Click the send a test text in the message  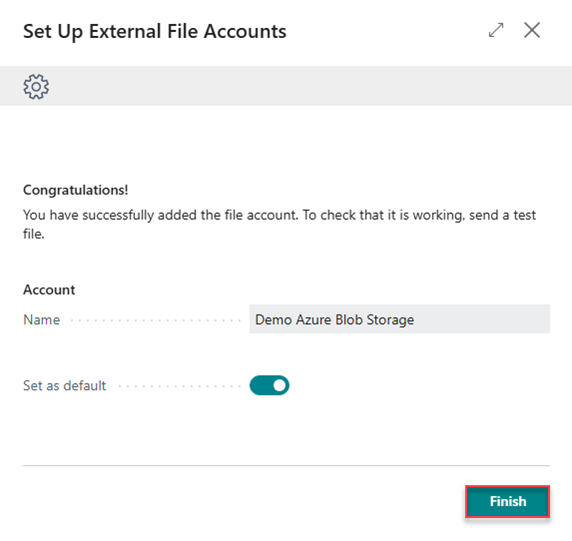(502, 215)
